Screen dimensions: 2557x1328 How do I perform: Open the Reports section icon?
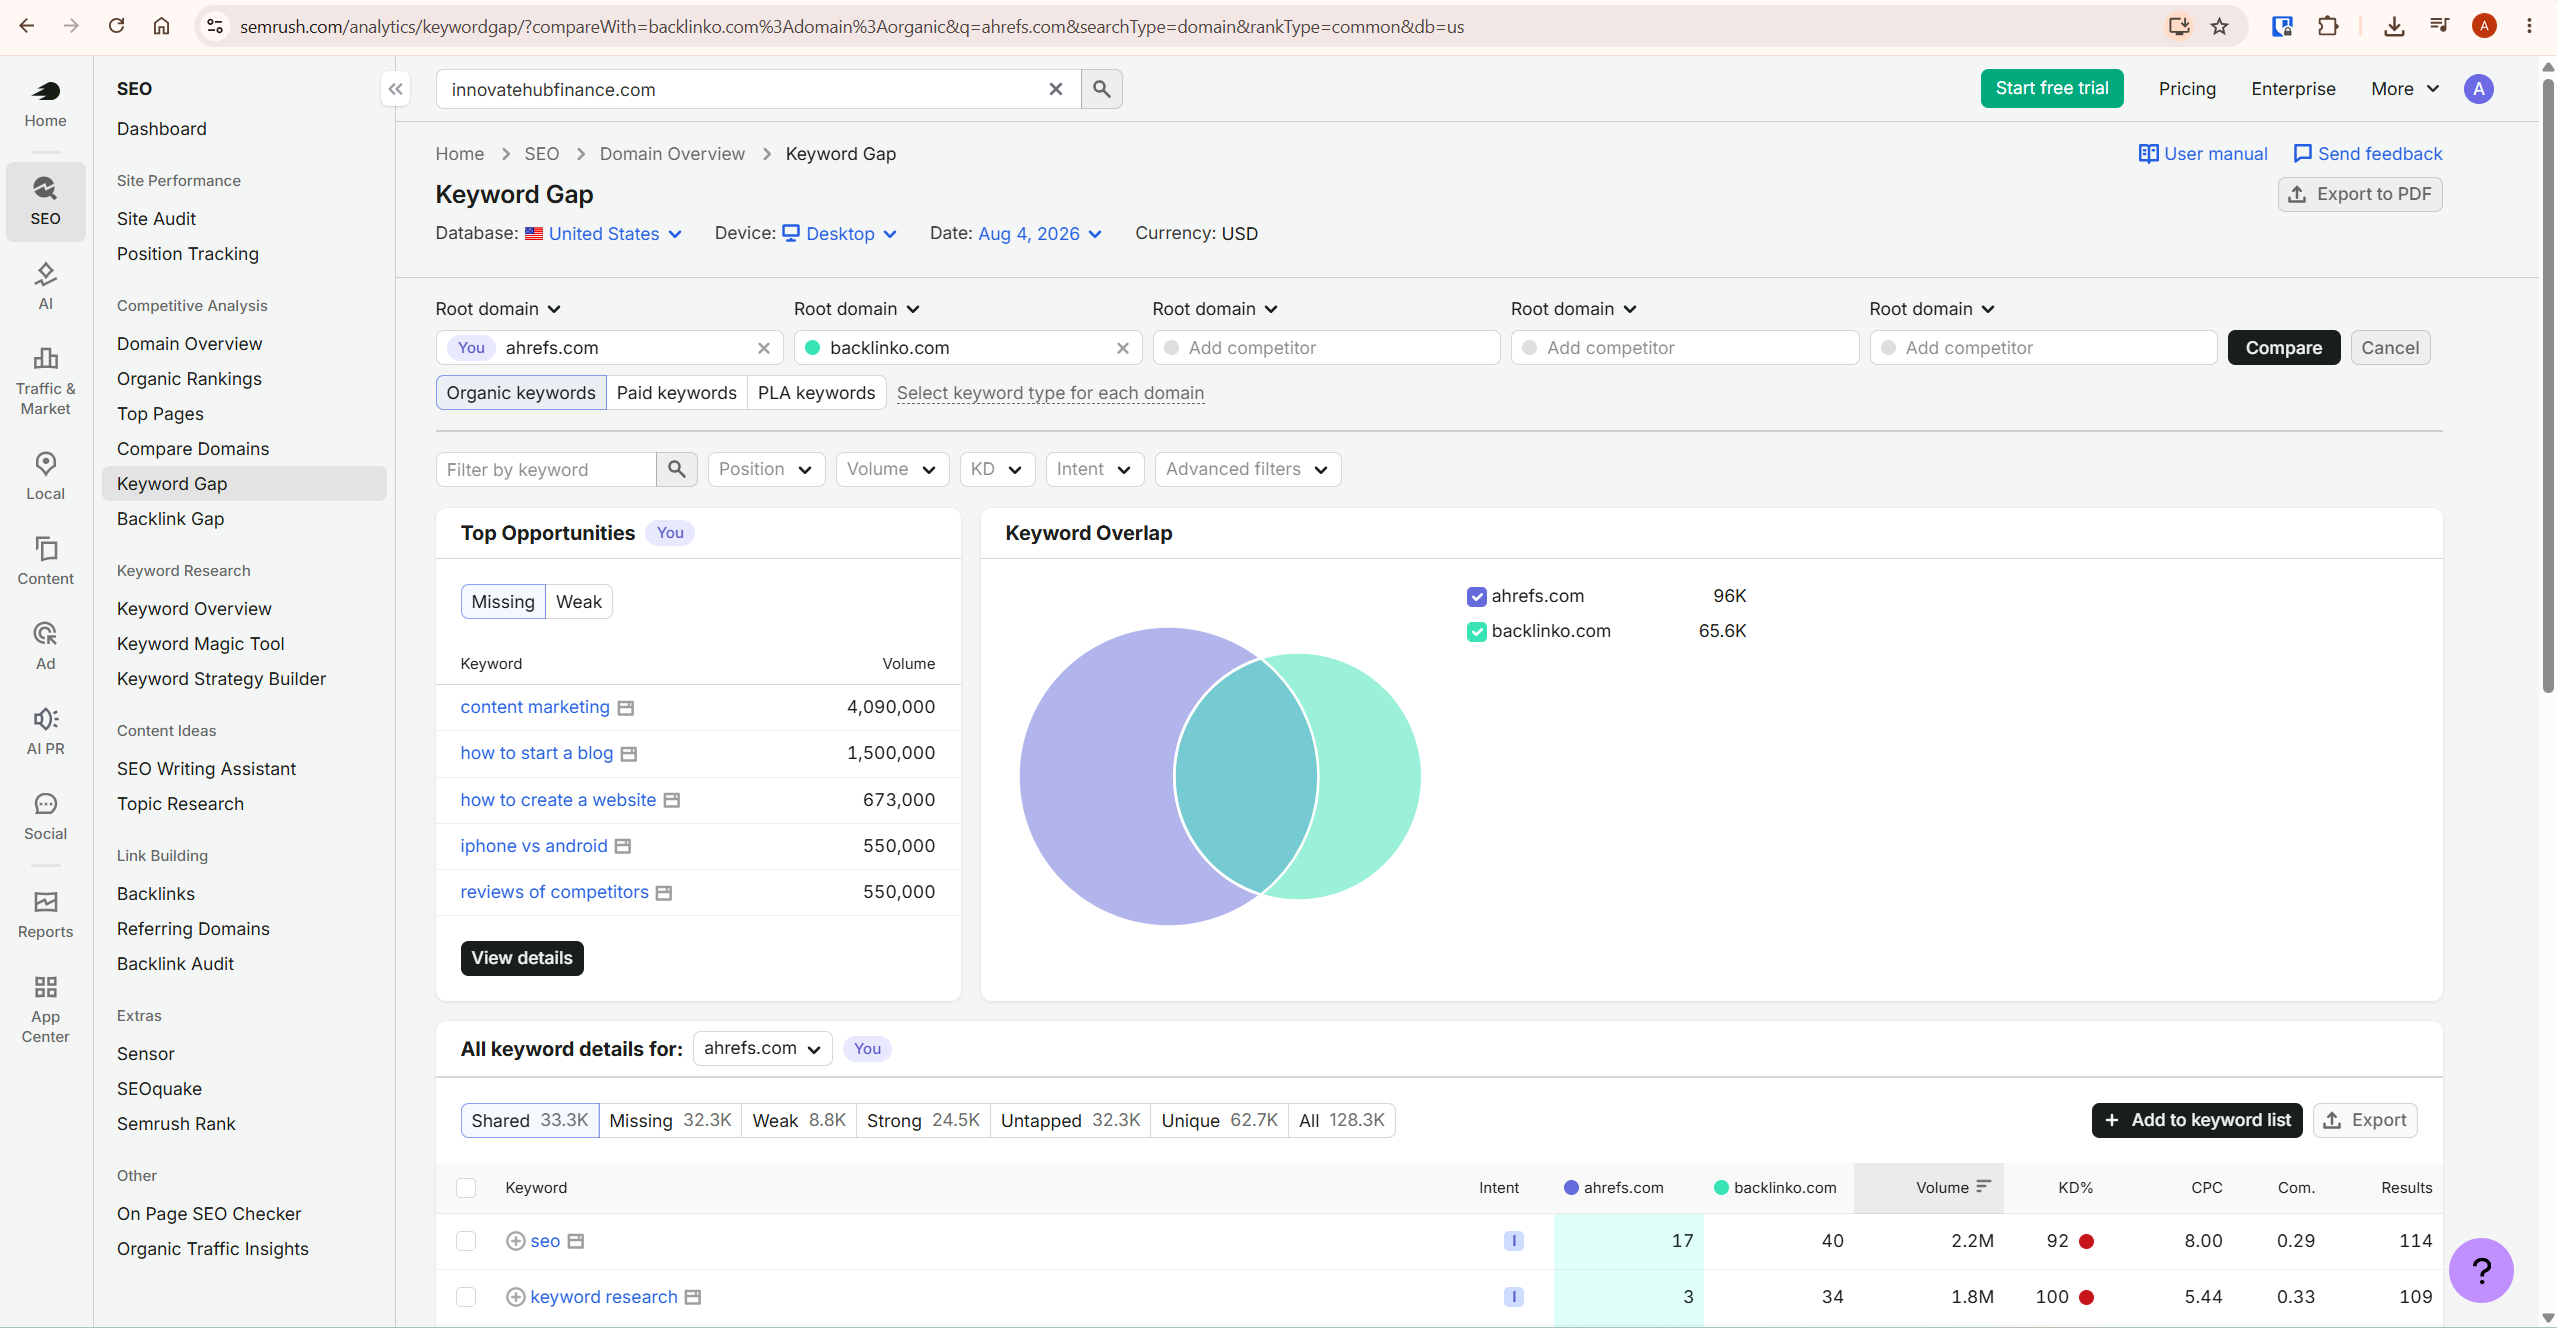tap(45, 914)
